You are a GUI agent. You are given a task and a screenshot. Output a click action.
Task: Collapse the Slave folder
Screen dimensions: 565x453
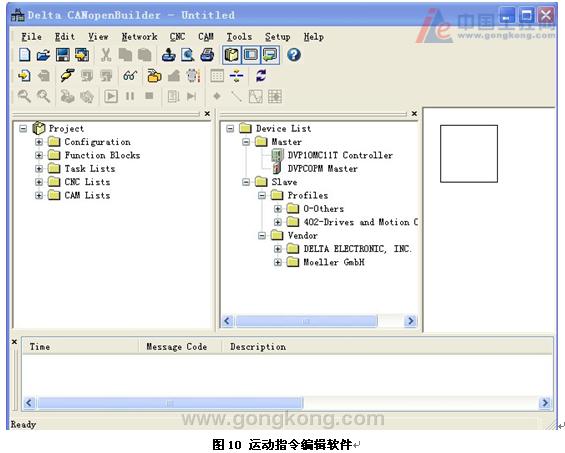point(246,182)
